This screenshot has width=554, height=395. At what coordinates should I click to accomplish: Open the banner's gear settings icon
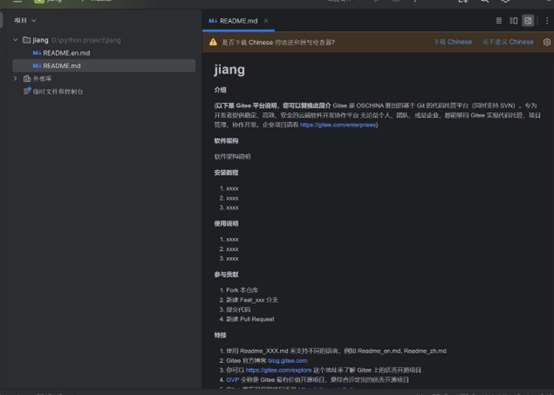coord(547,42)
